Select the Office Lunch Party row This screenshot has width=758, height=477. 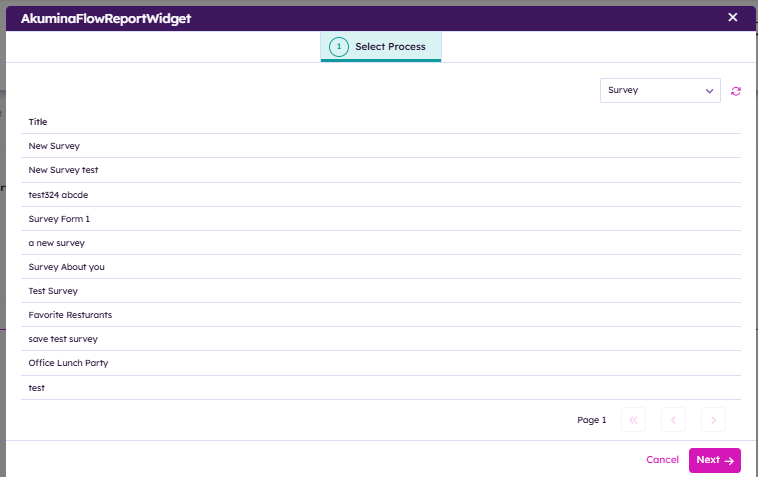tap(381, 363)
